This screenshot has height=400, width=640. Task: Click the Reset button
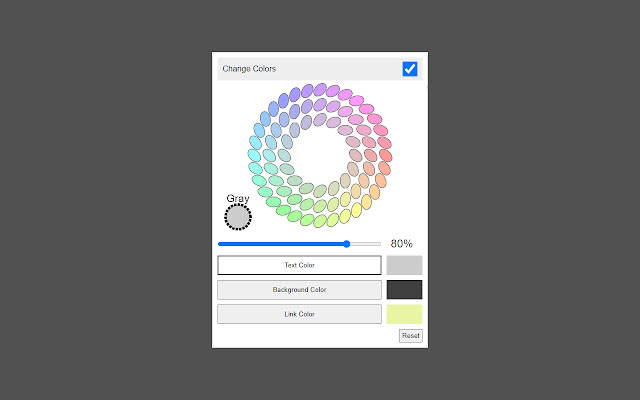click(411, 336)
